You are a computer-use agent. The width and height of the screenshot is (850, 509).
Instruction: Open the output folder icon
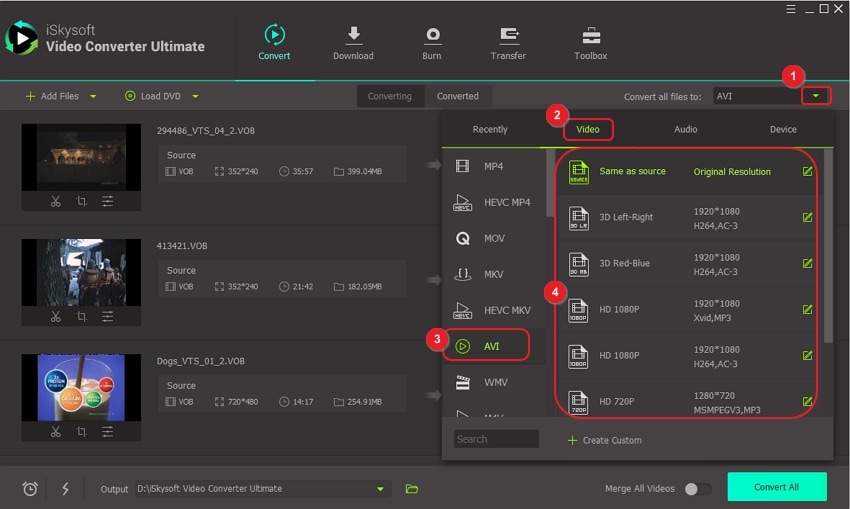pos(411,489)
